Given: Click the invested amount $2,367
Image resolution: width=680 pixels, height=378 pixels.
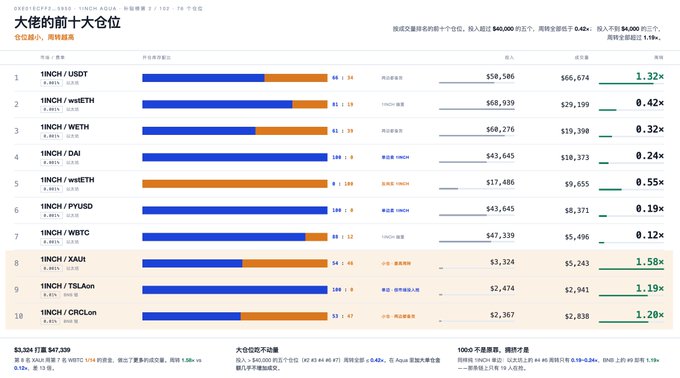Looking at the screenshot, I should point(502,315).
